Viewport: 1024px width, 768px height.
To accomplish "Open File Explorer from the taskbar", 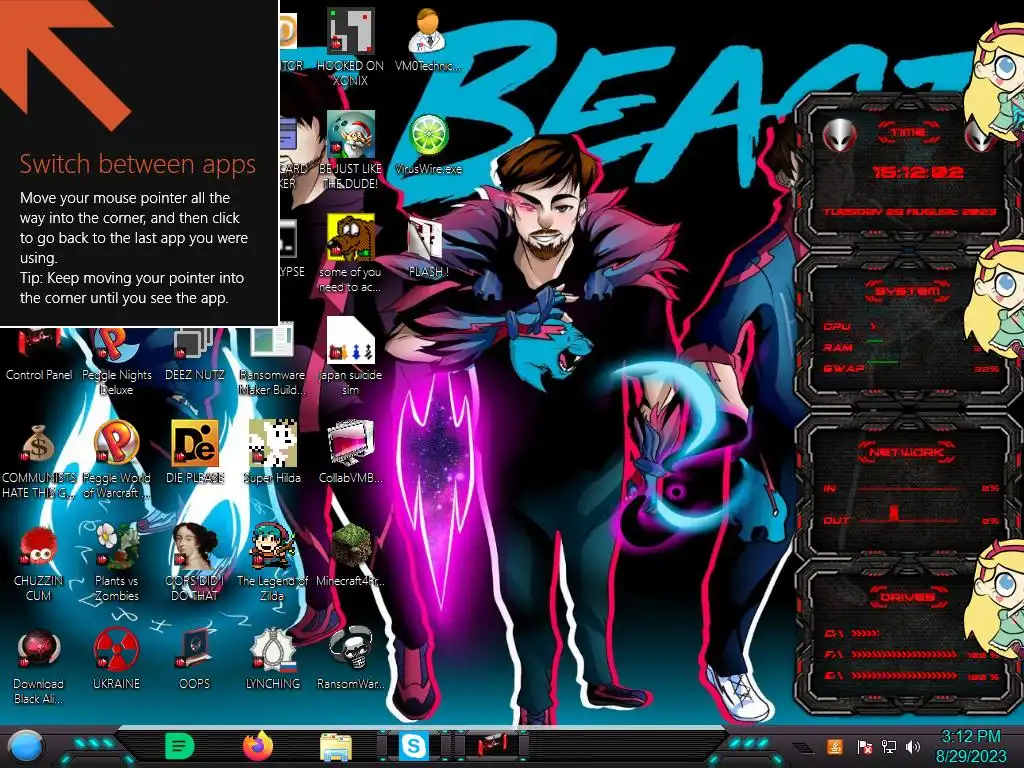I will [336, 746].
